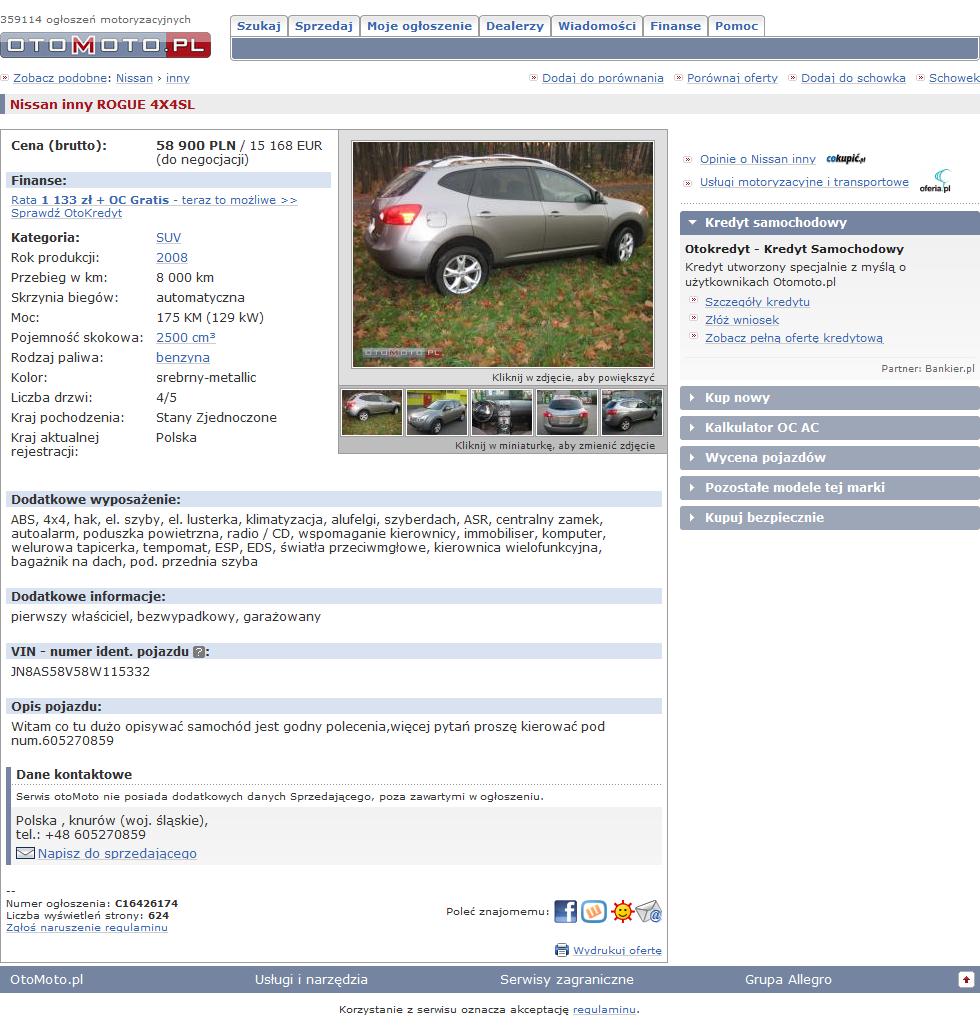Viewport: 980px width, 1035px height.
Task: Share the offer on Facebook
Action: click(x=566, y=912)
